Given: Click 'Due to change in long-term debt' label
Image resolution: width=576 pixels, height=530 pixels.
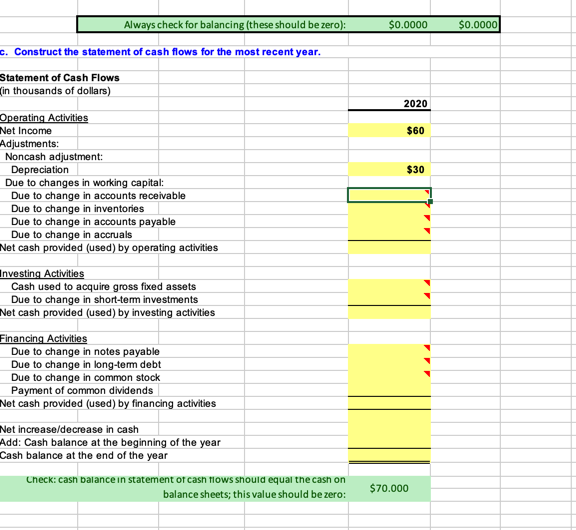Looking at the screenshot, I should (x=86, y=364).
